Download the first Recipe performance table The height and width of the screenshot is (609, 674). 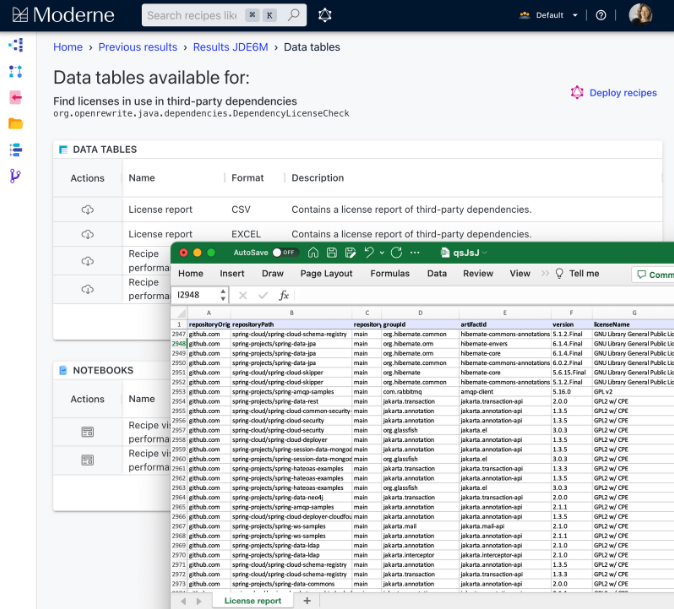(88, 261)
